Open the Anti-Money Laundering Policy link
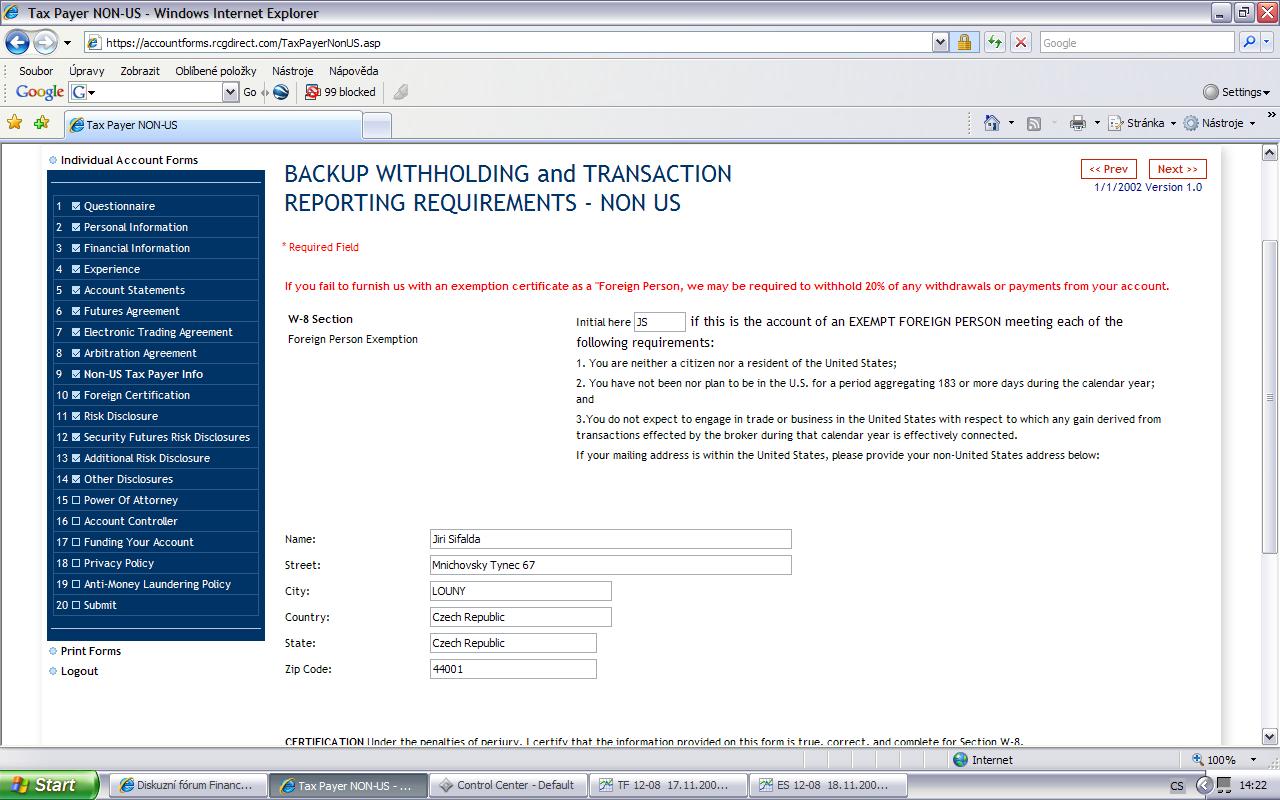1280x800 pixels. coord(158,584)
